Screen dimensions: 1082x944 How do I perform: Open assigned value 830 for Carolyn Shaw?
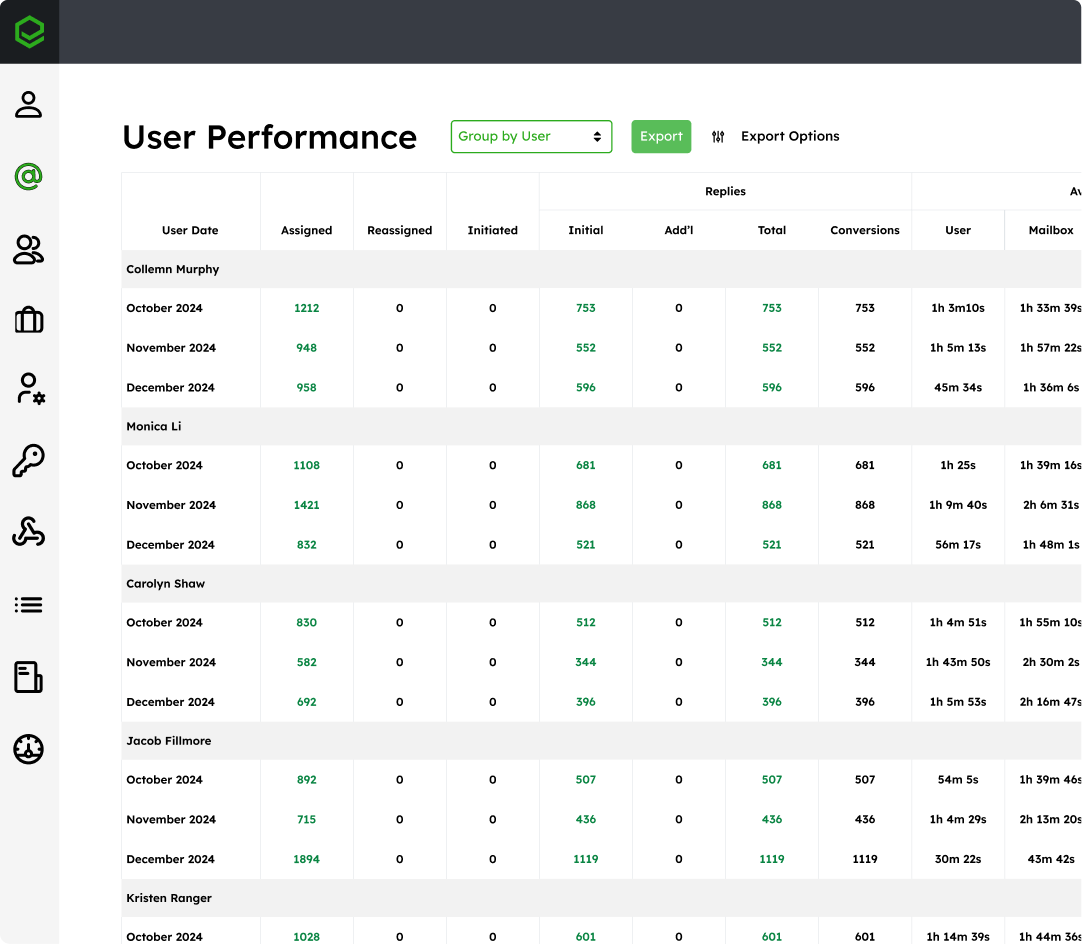[306, 623]
